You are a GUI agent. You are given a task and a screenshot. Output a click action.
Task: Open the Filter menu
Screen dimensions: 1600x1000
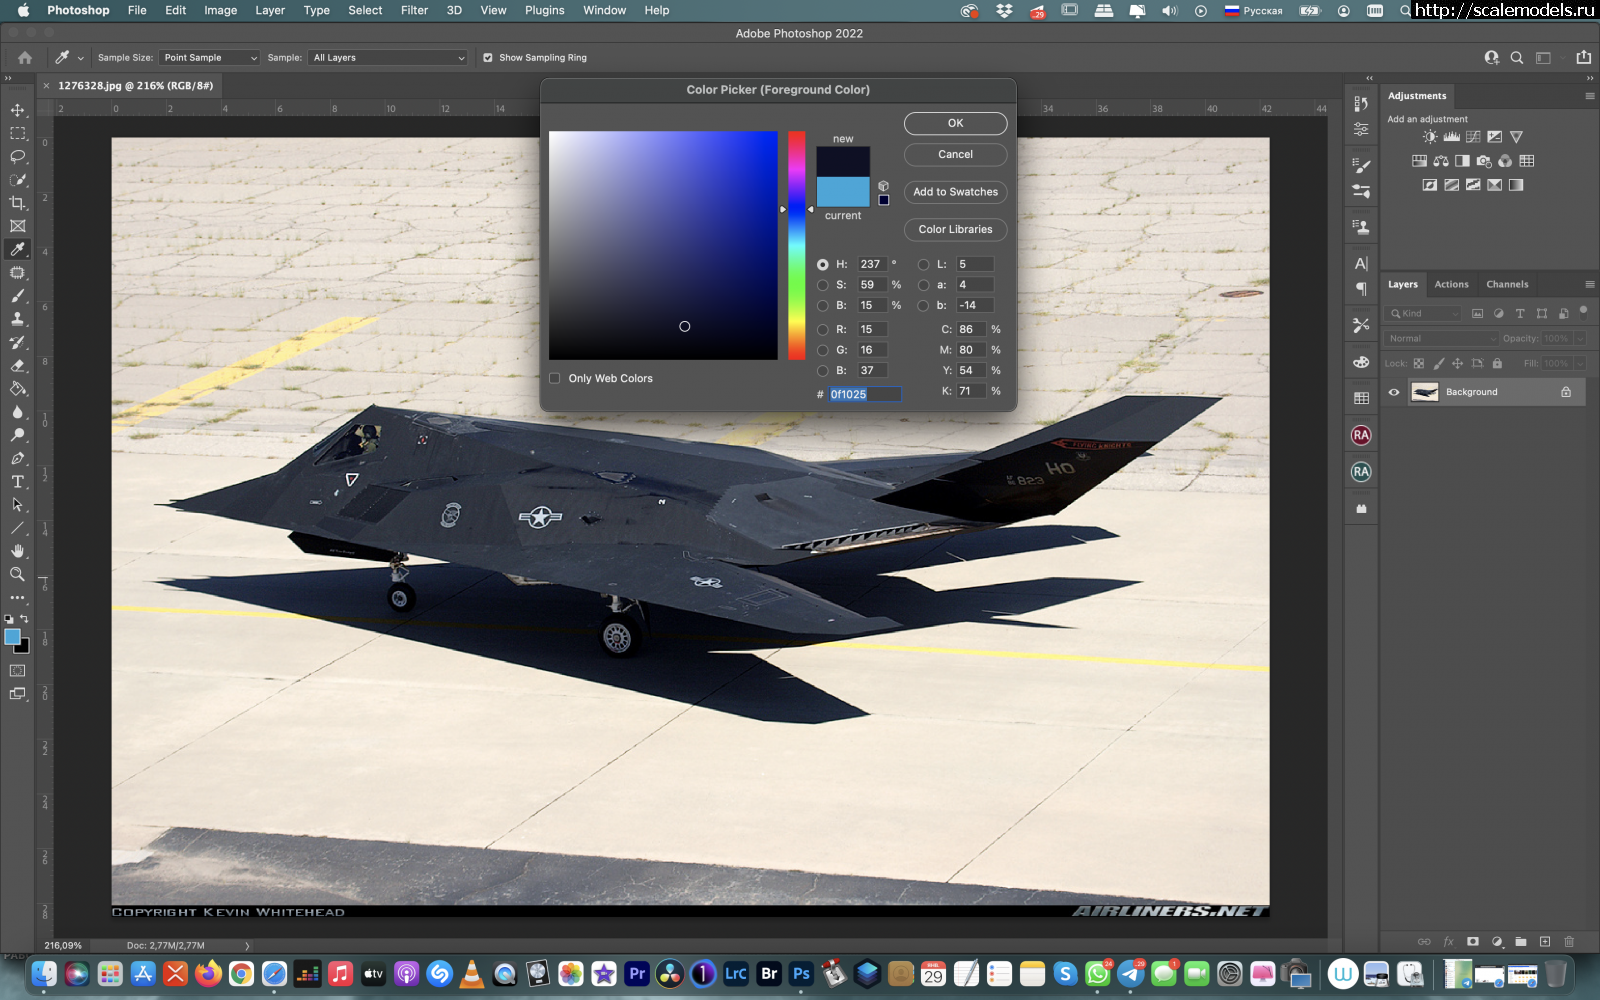[x=414, y=10]
